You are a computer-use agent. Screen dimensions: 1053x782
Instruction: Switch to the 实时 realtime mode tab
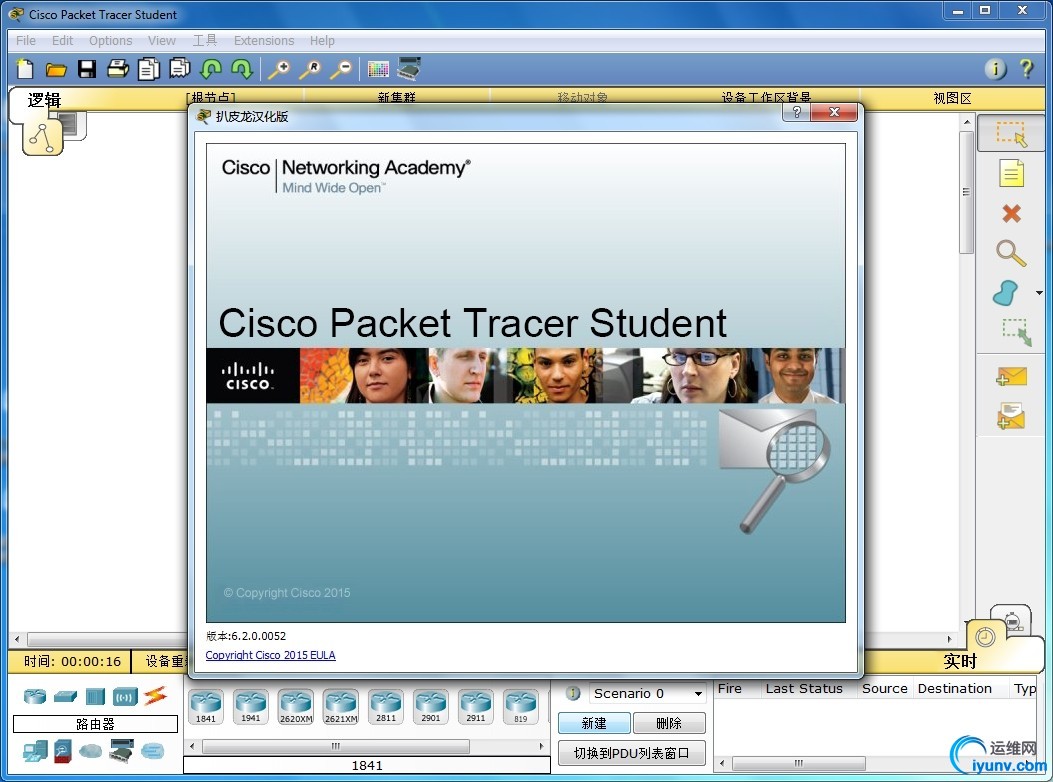[x=960, y=661]
